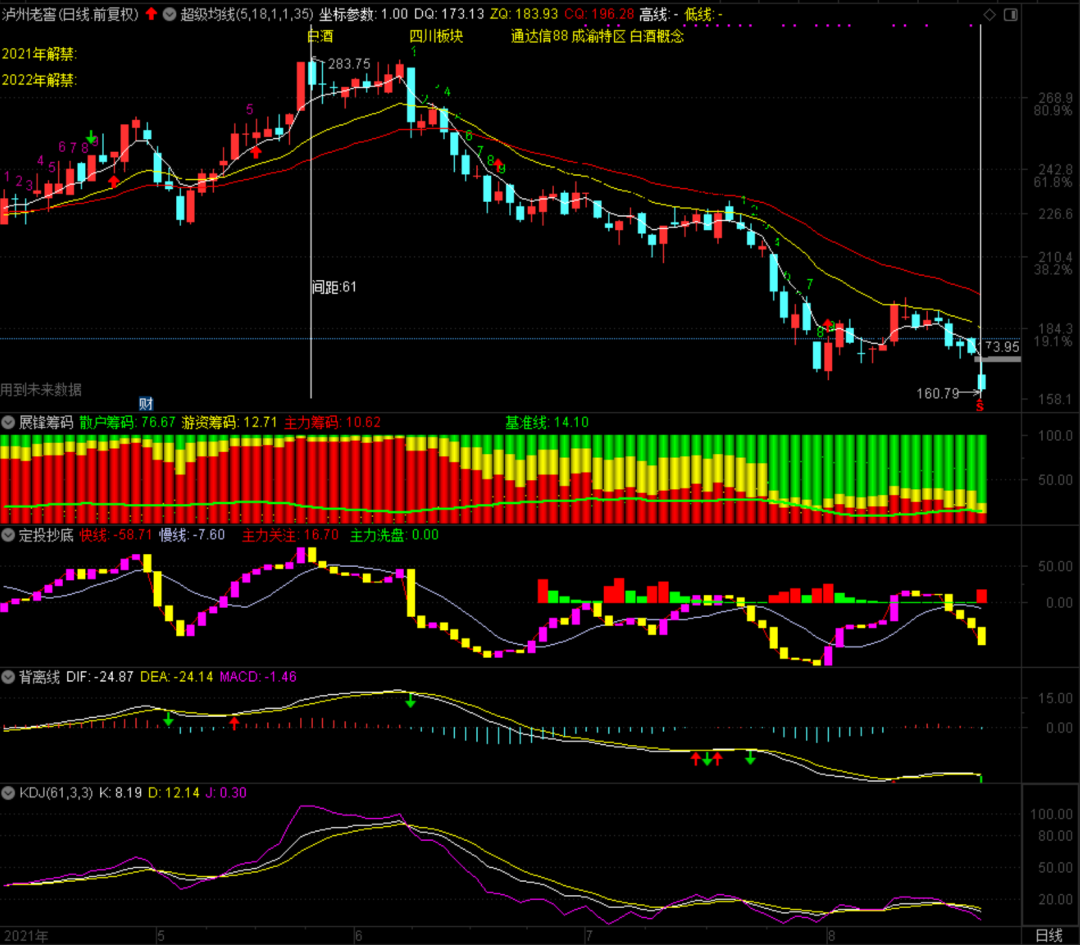Click the 2022年解禁 label
Image resolution: width=1080 pixels, height=945 pixels.
click(39, 80)
